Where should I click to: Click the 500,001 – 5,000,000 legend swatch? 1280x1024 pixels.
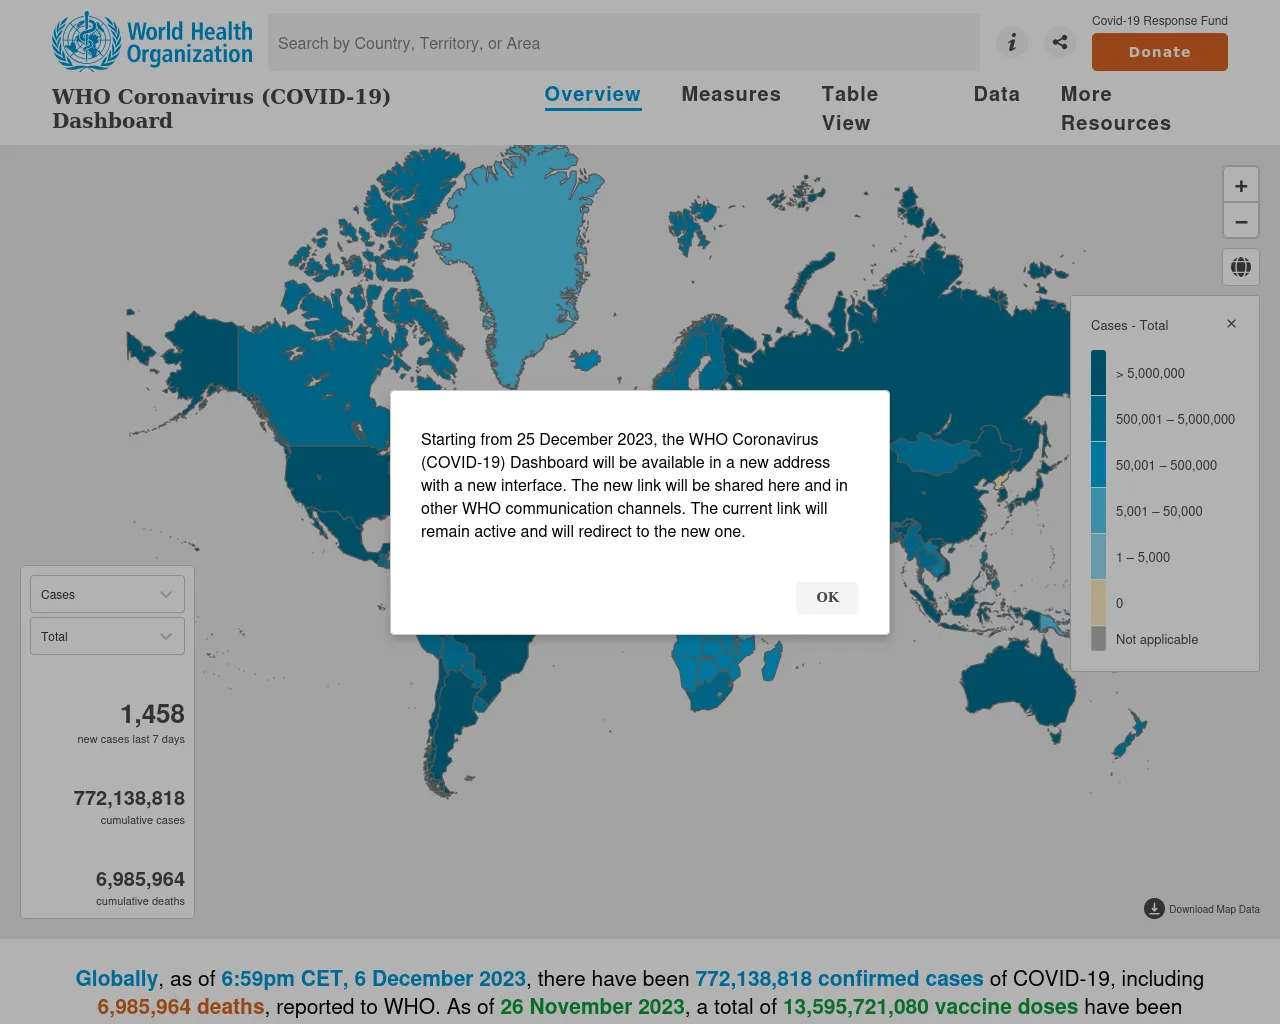1098,419
